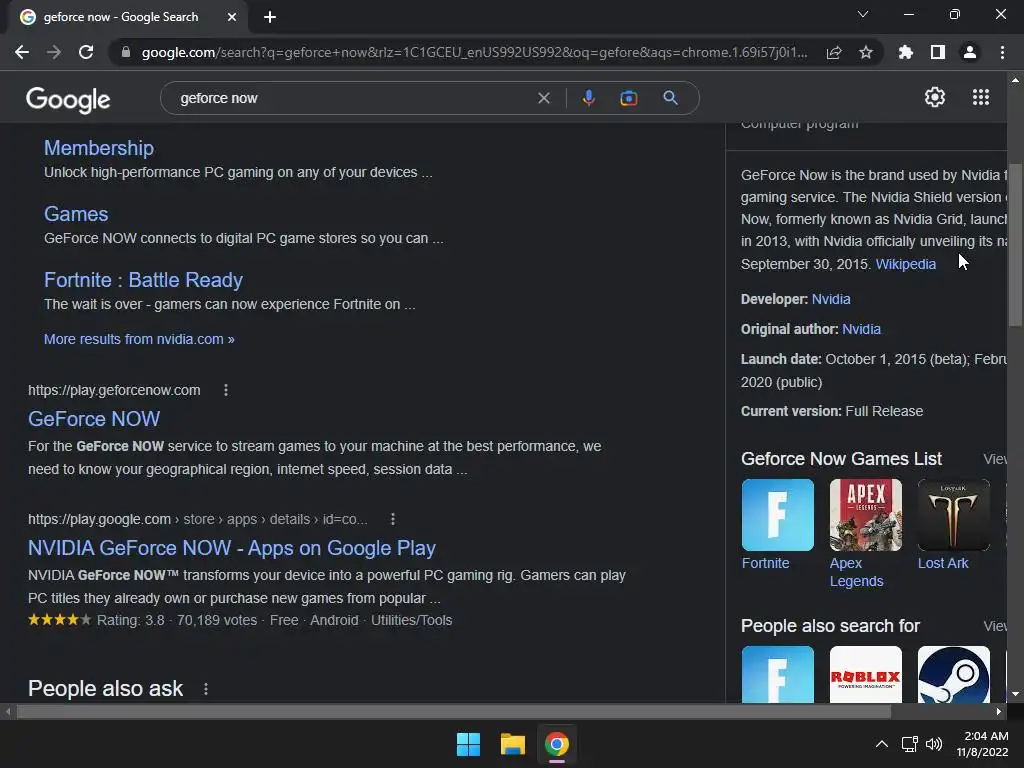Open options menu for play.geforcenow.com result
The height and width of the screenshot is (768, 1024).
(x=226, y=390)
